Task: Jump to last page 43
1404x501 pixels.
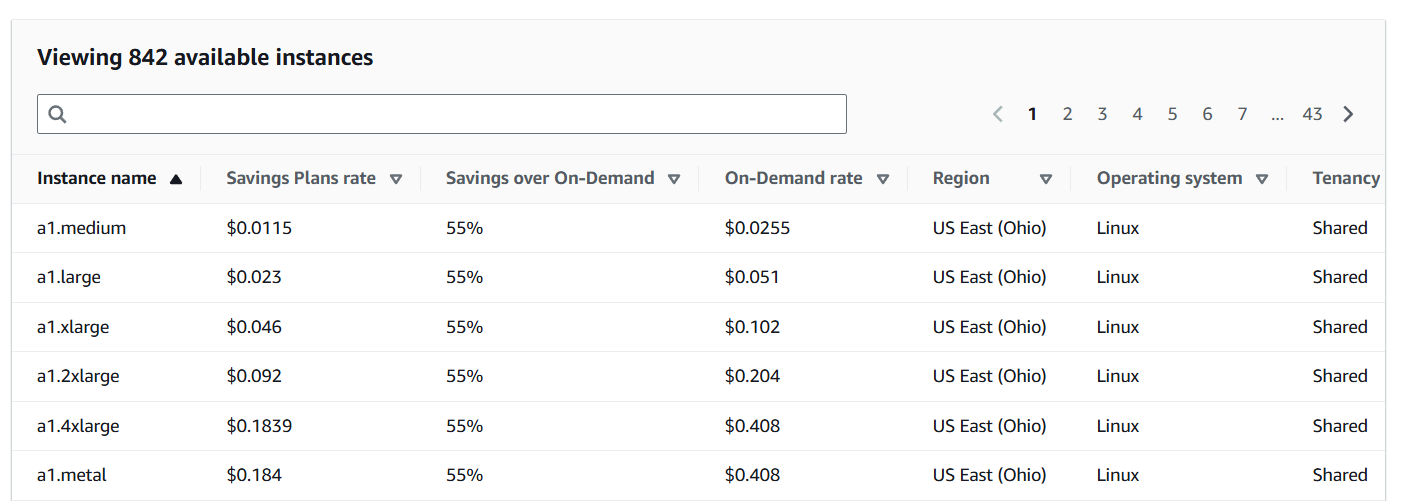Action: 1312,114
